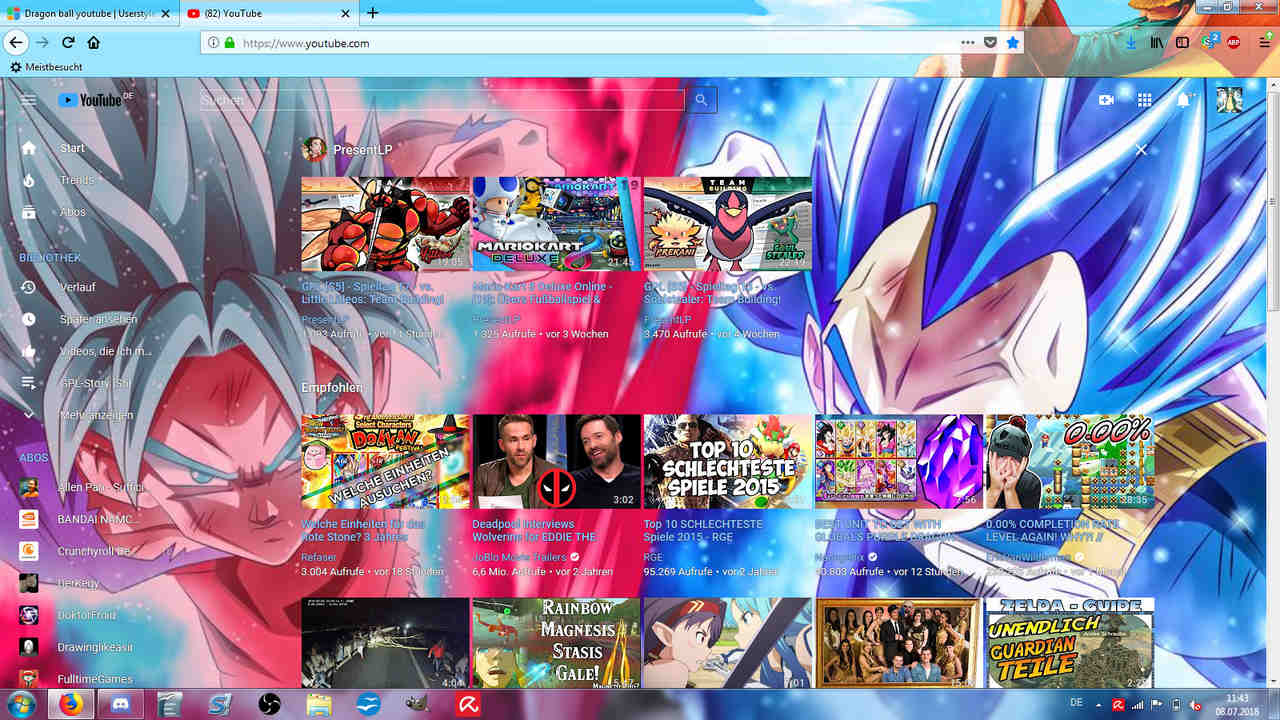Open GIMP from the taskbar
This screenshot has height=720, width=1280.
[417, 705]
